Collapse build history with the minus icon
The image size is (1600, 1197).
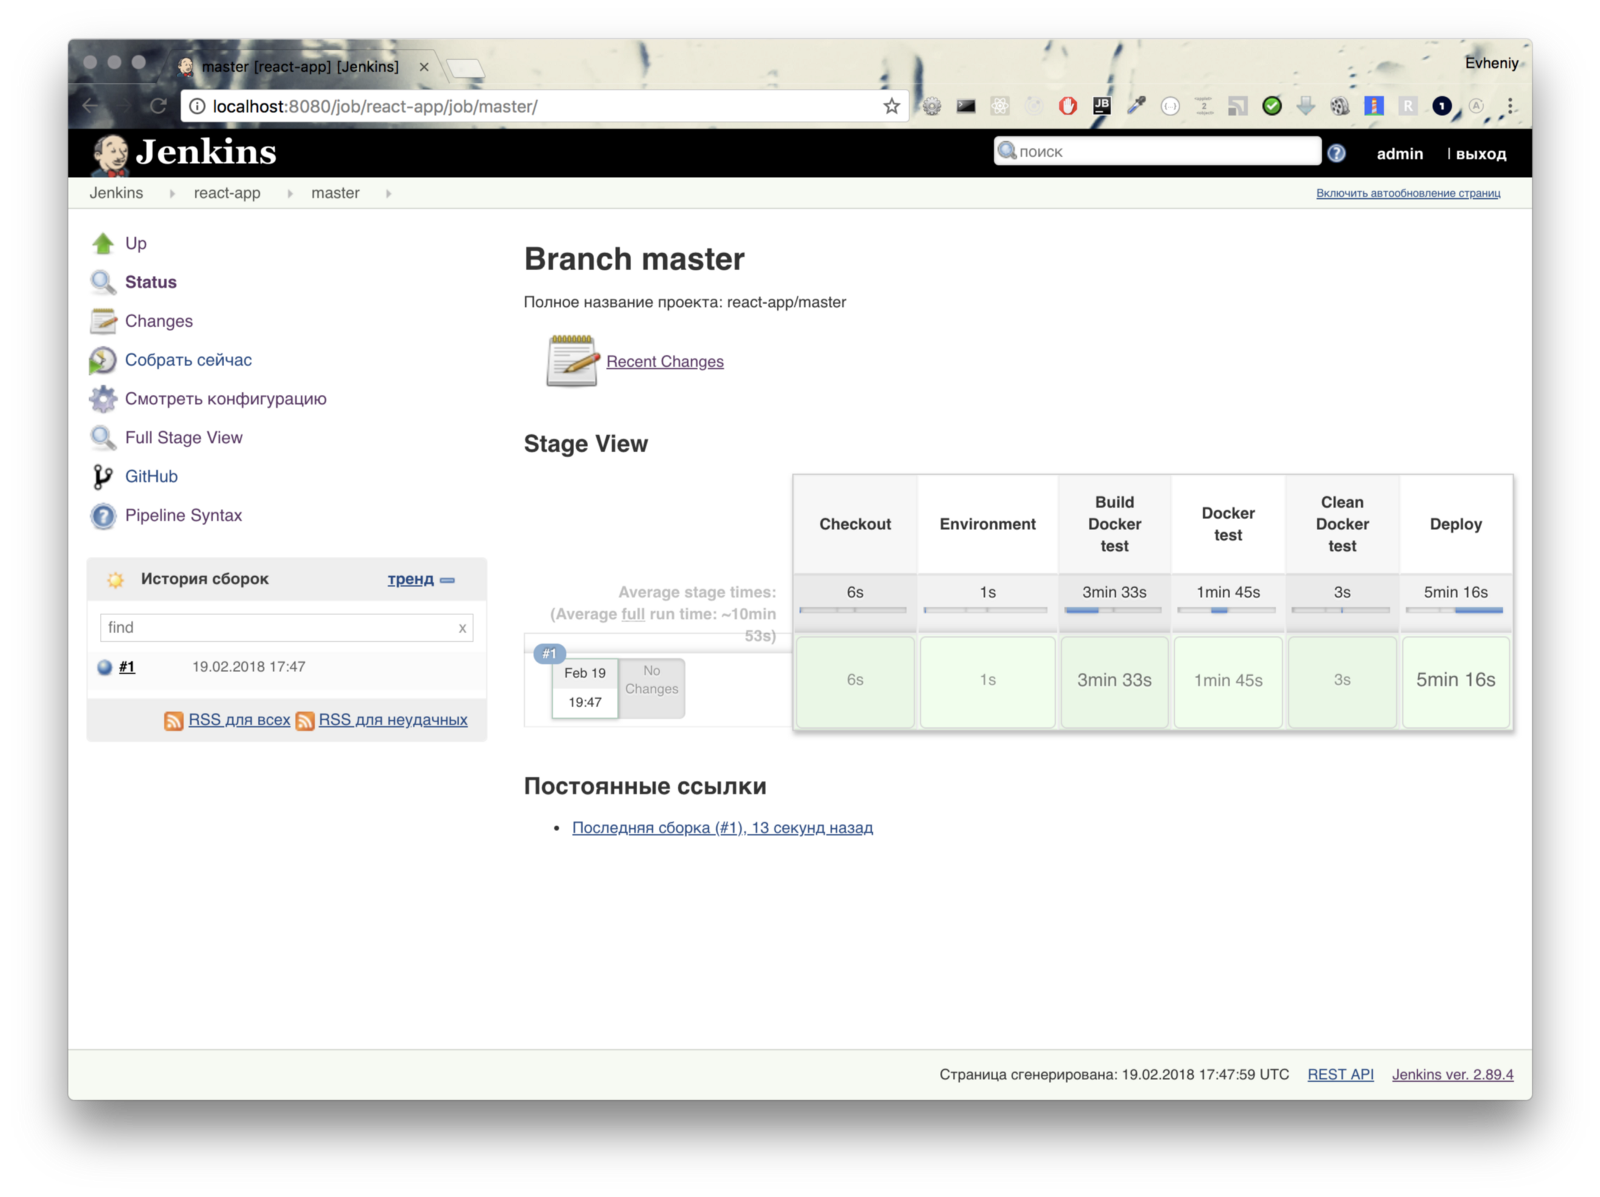(x=448, y=580)
